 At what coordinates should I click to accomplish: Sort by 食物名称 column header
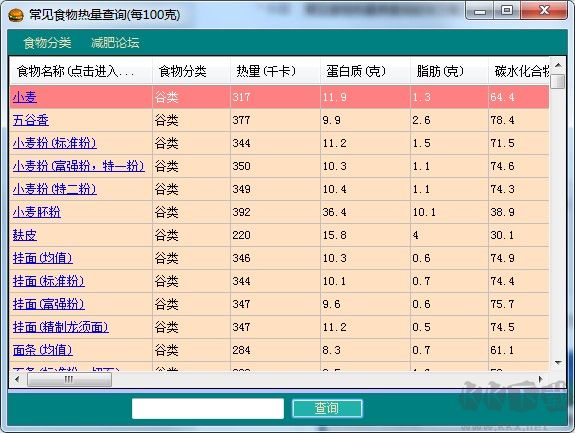pos(81,71)
